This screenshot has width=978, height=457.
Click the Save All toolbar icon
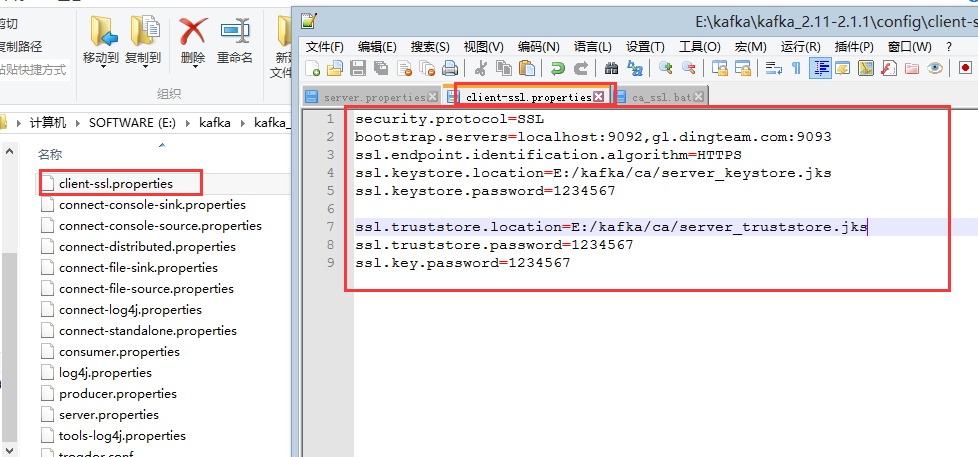tap(380, 69)
